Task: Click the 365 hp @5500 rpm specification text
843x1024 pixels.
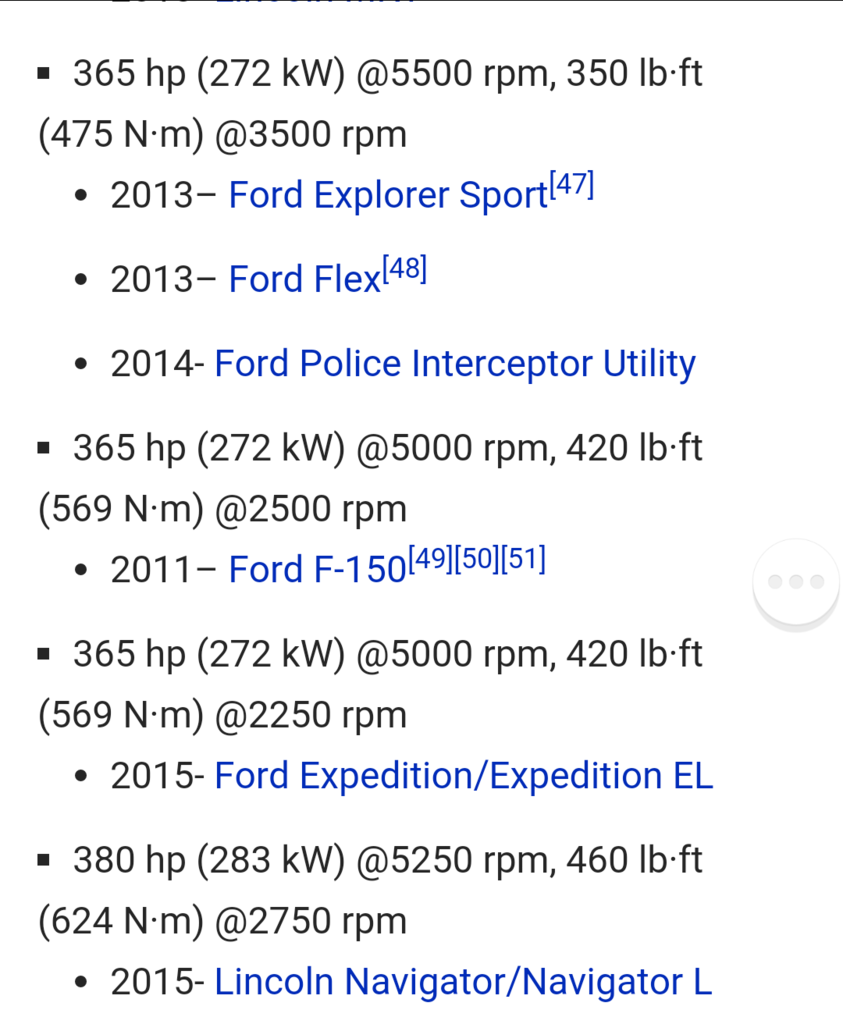Action: pos(370,103)
